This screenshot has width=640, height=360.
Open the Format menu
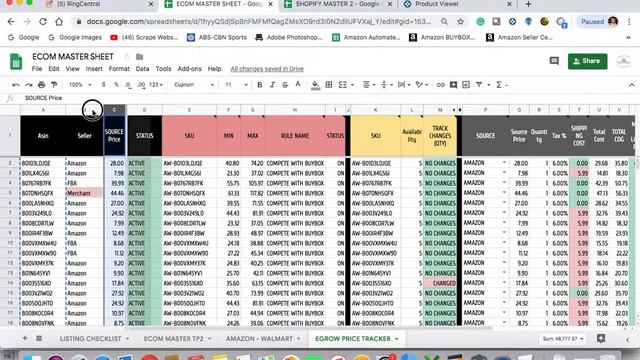(x=119, y=69)
